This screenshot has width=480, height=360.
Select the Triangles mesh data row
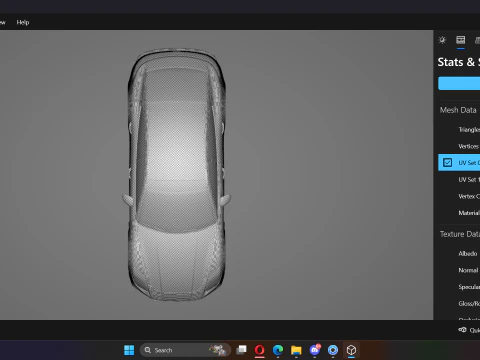coord(459,130)
